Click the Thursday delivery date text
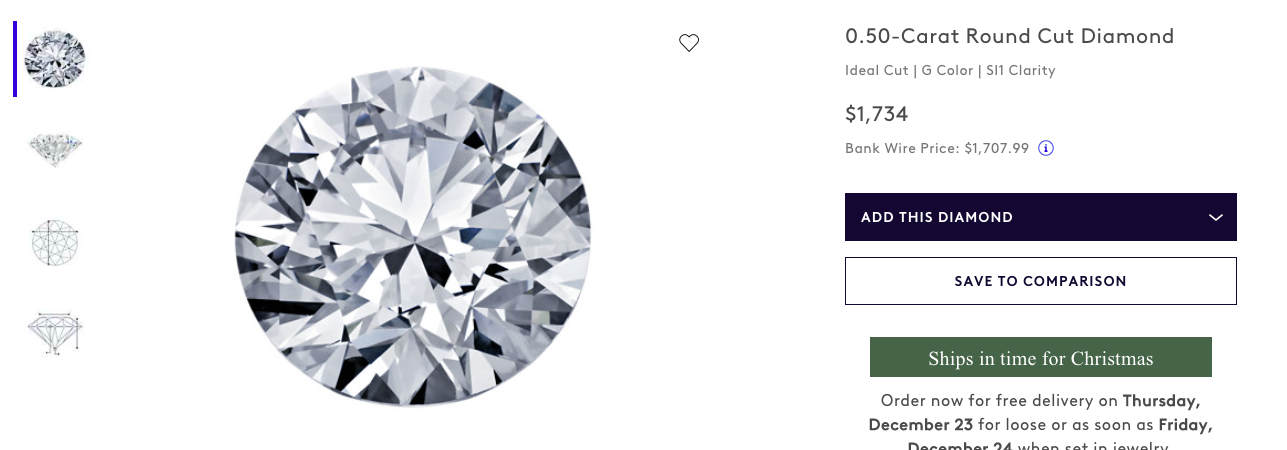 (x=1161, y=401)
